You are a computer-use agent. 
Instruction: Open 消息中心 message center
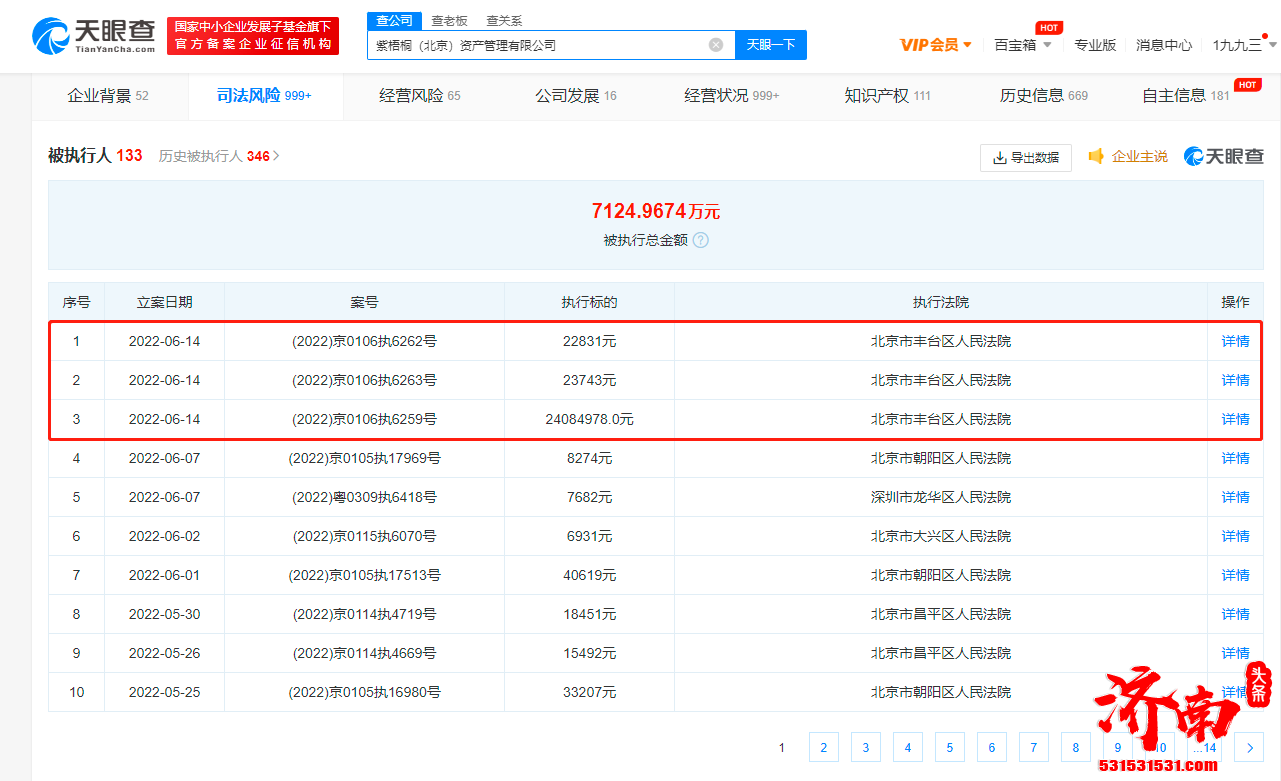point(1164,45)
